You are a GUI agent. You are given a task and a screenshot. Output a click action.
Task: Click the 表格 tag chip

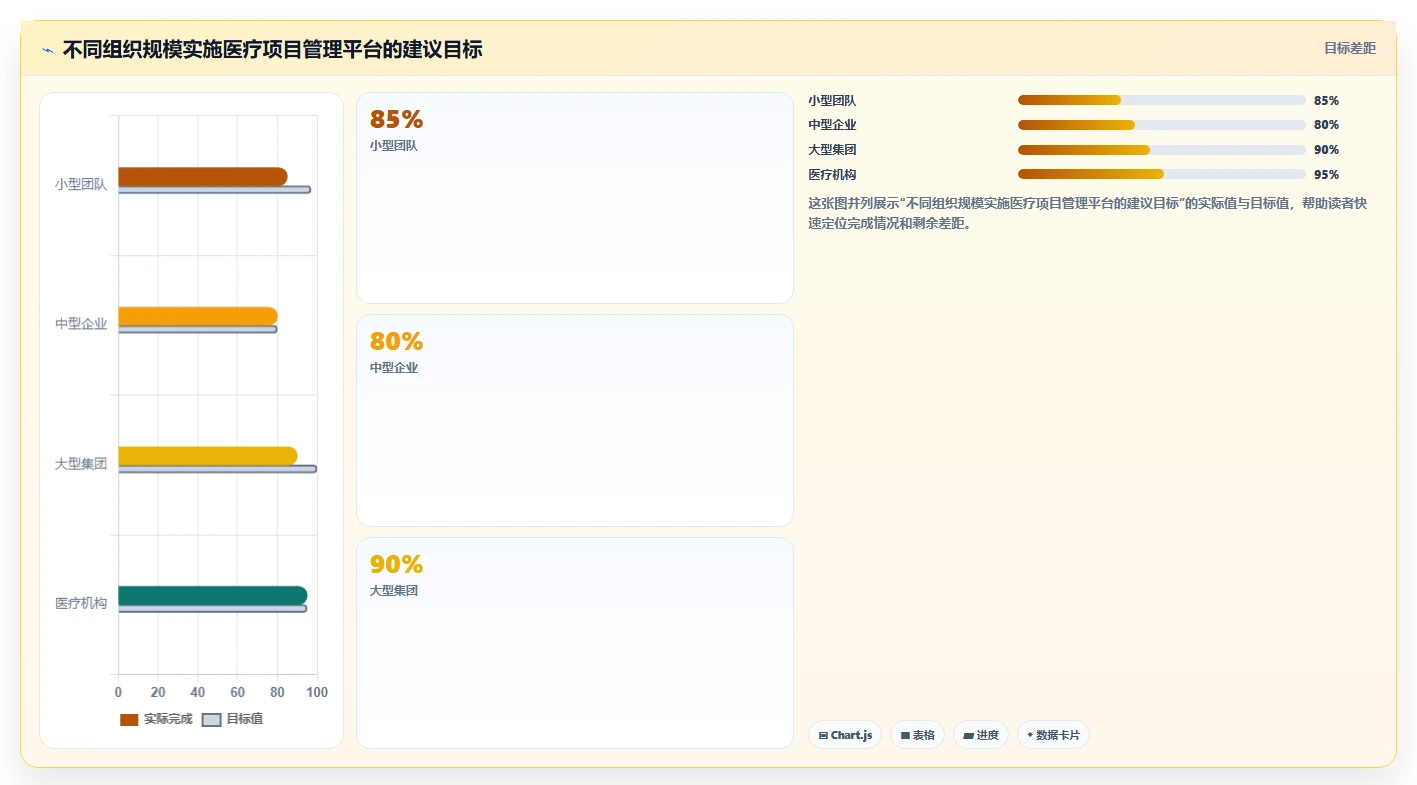point(917,735)
